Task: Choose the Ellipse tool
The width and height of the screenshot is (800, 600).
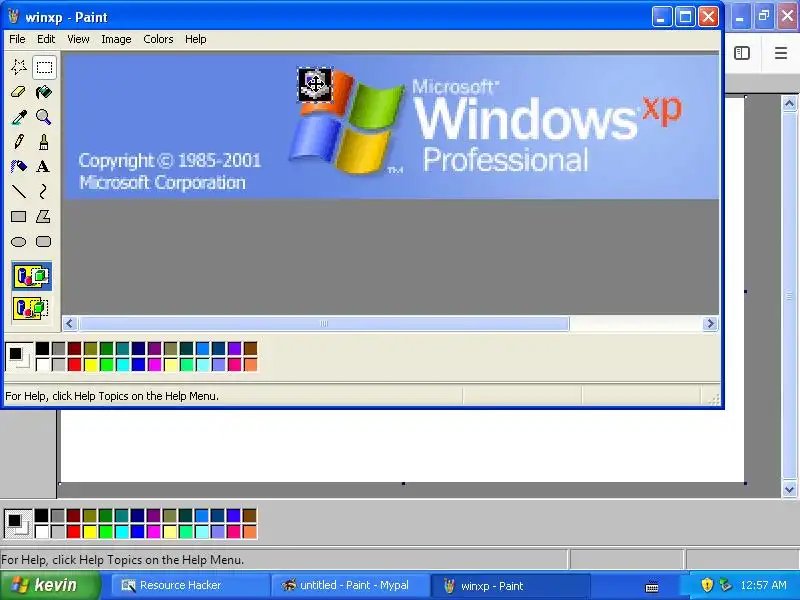Action: click(19, 241)
